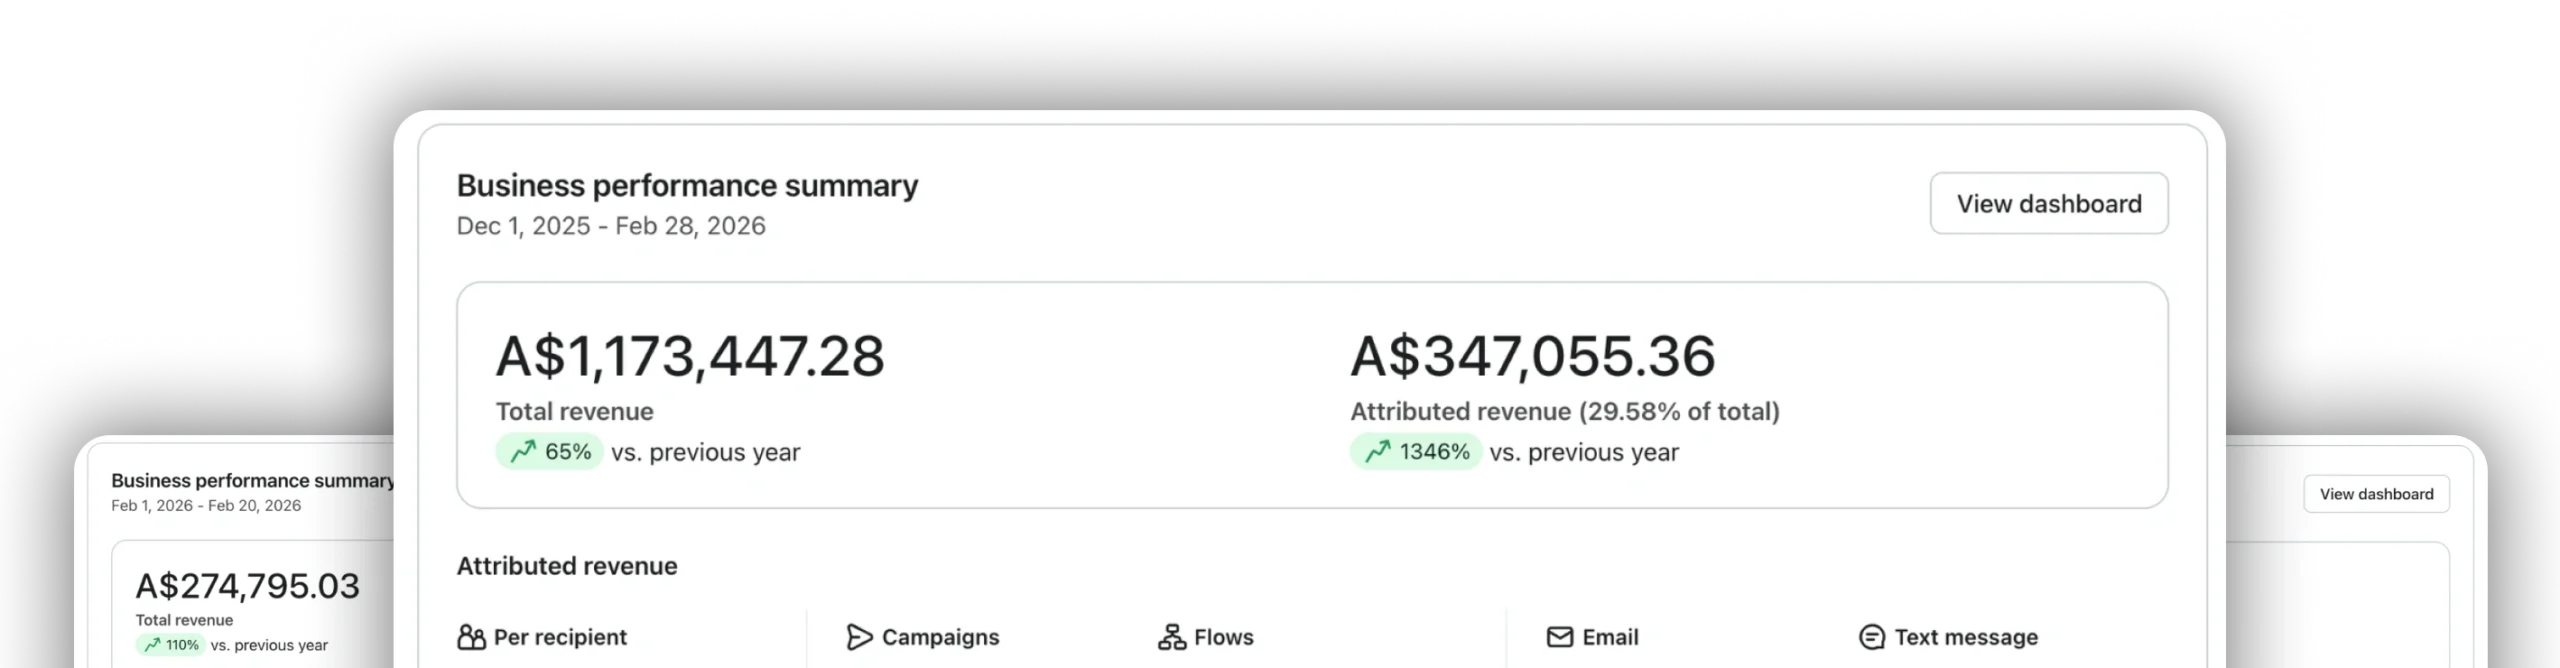Click the trend arrow beside 110%
2560x668 pixels.
coord(152,645)
